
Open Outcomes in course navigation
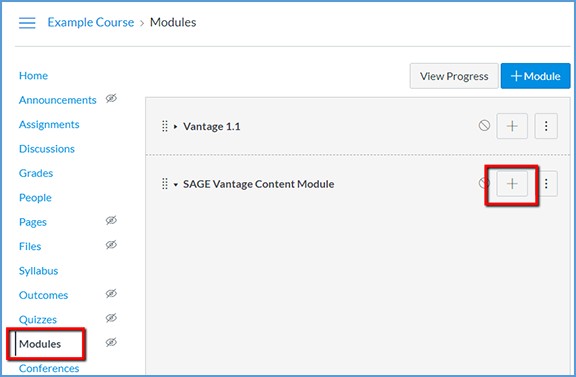point(43,295)
